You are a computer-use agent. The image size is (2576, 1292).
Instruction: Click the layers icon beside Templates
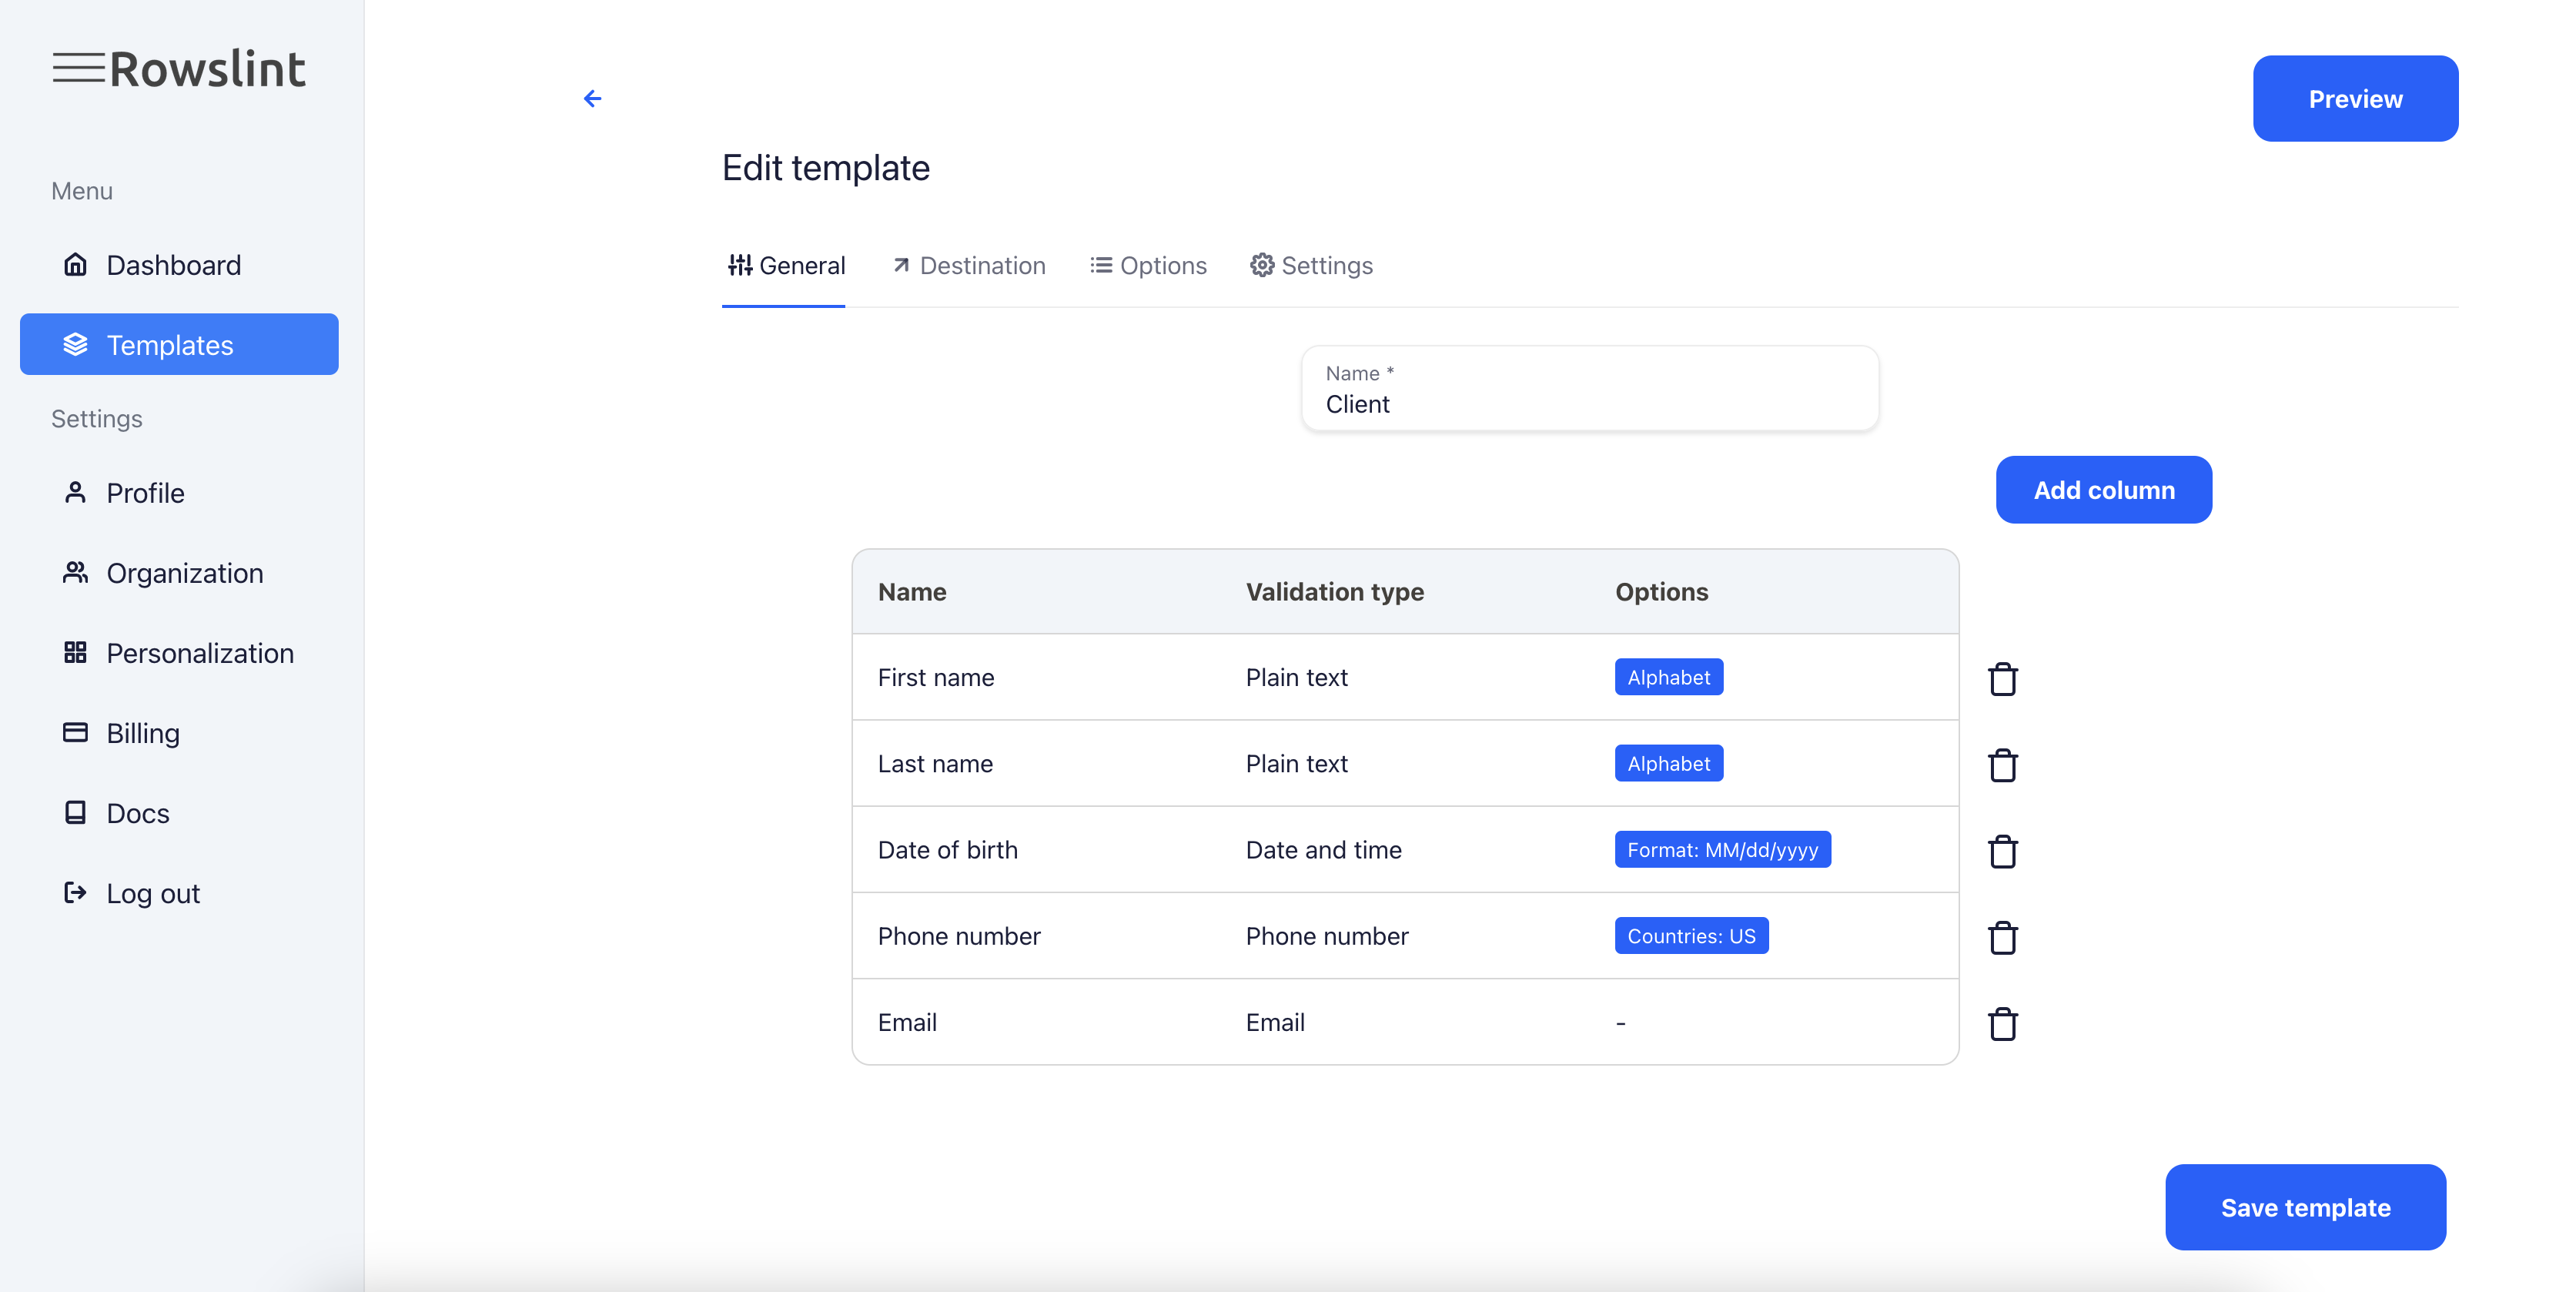75,344
